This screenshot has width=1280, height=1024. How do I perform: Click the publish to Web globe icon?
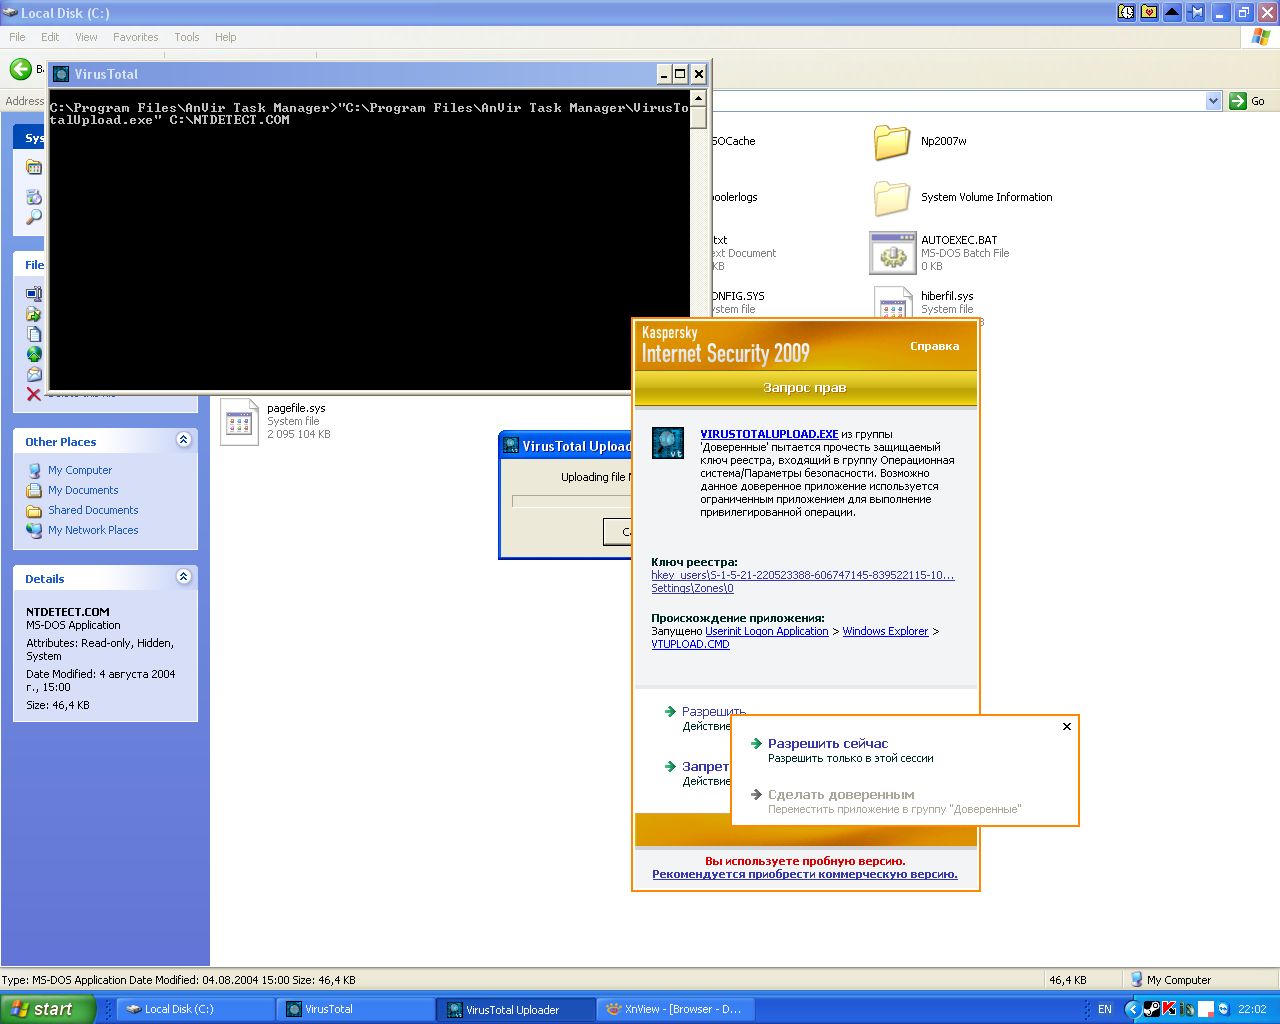[x=34, y=354]
